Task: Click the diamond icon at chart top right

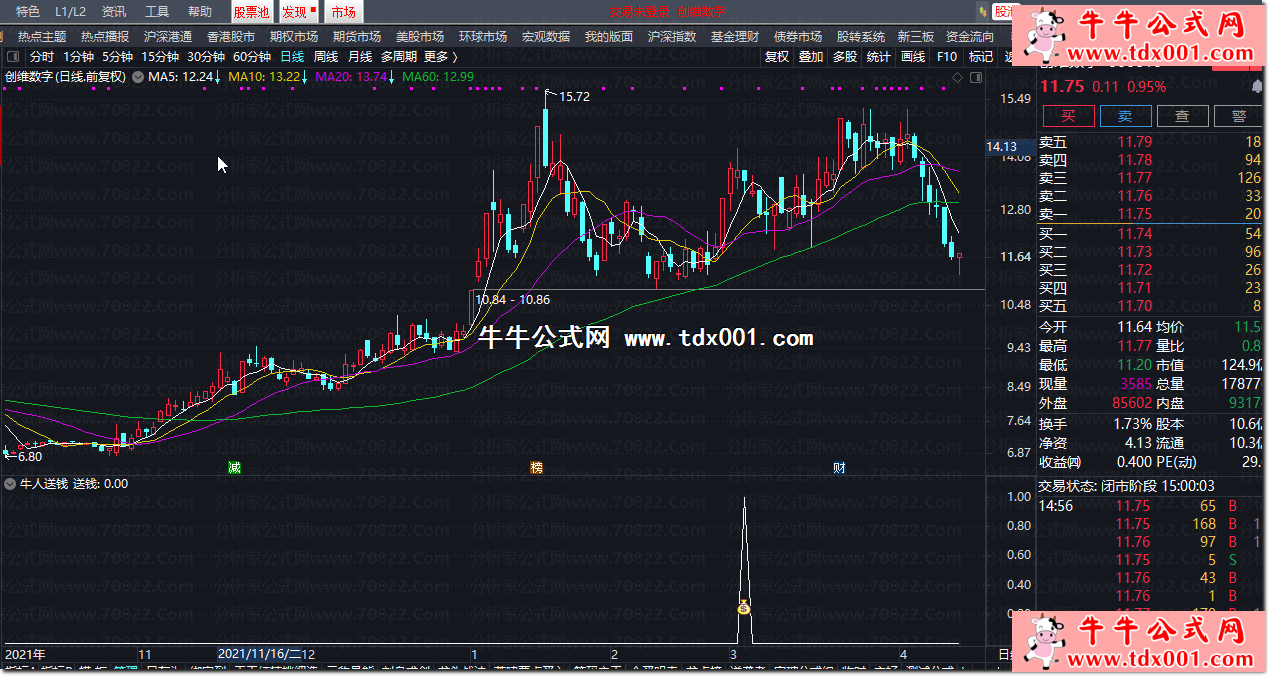Action: [x=957, y=76]
